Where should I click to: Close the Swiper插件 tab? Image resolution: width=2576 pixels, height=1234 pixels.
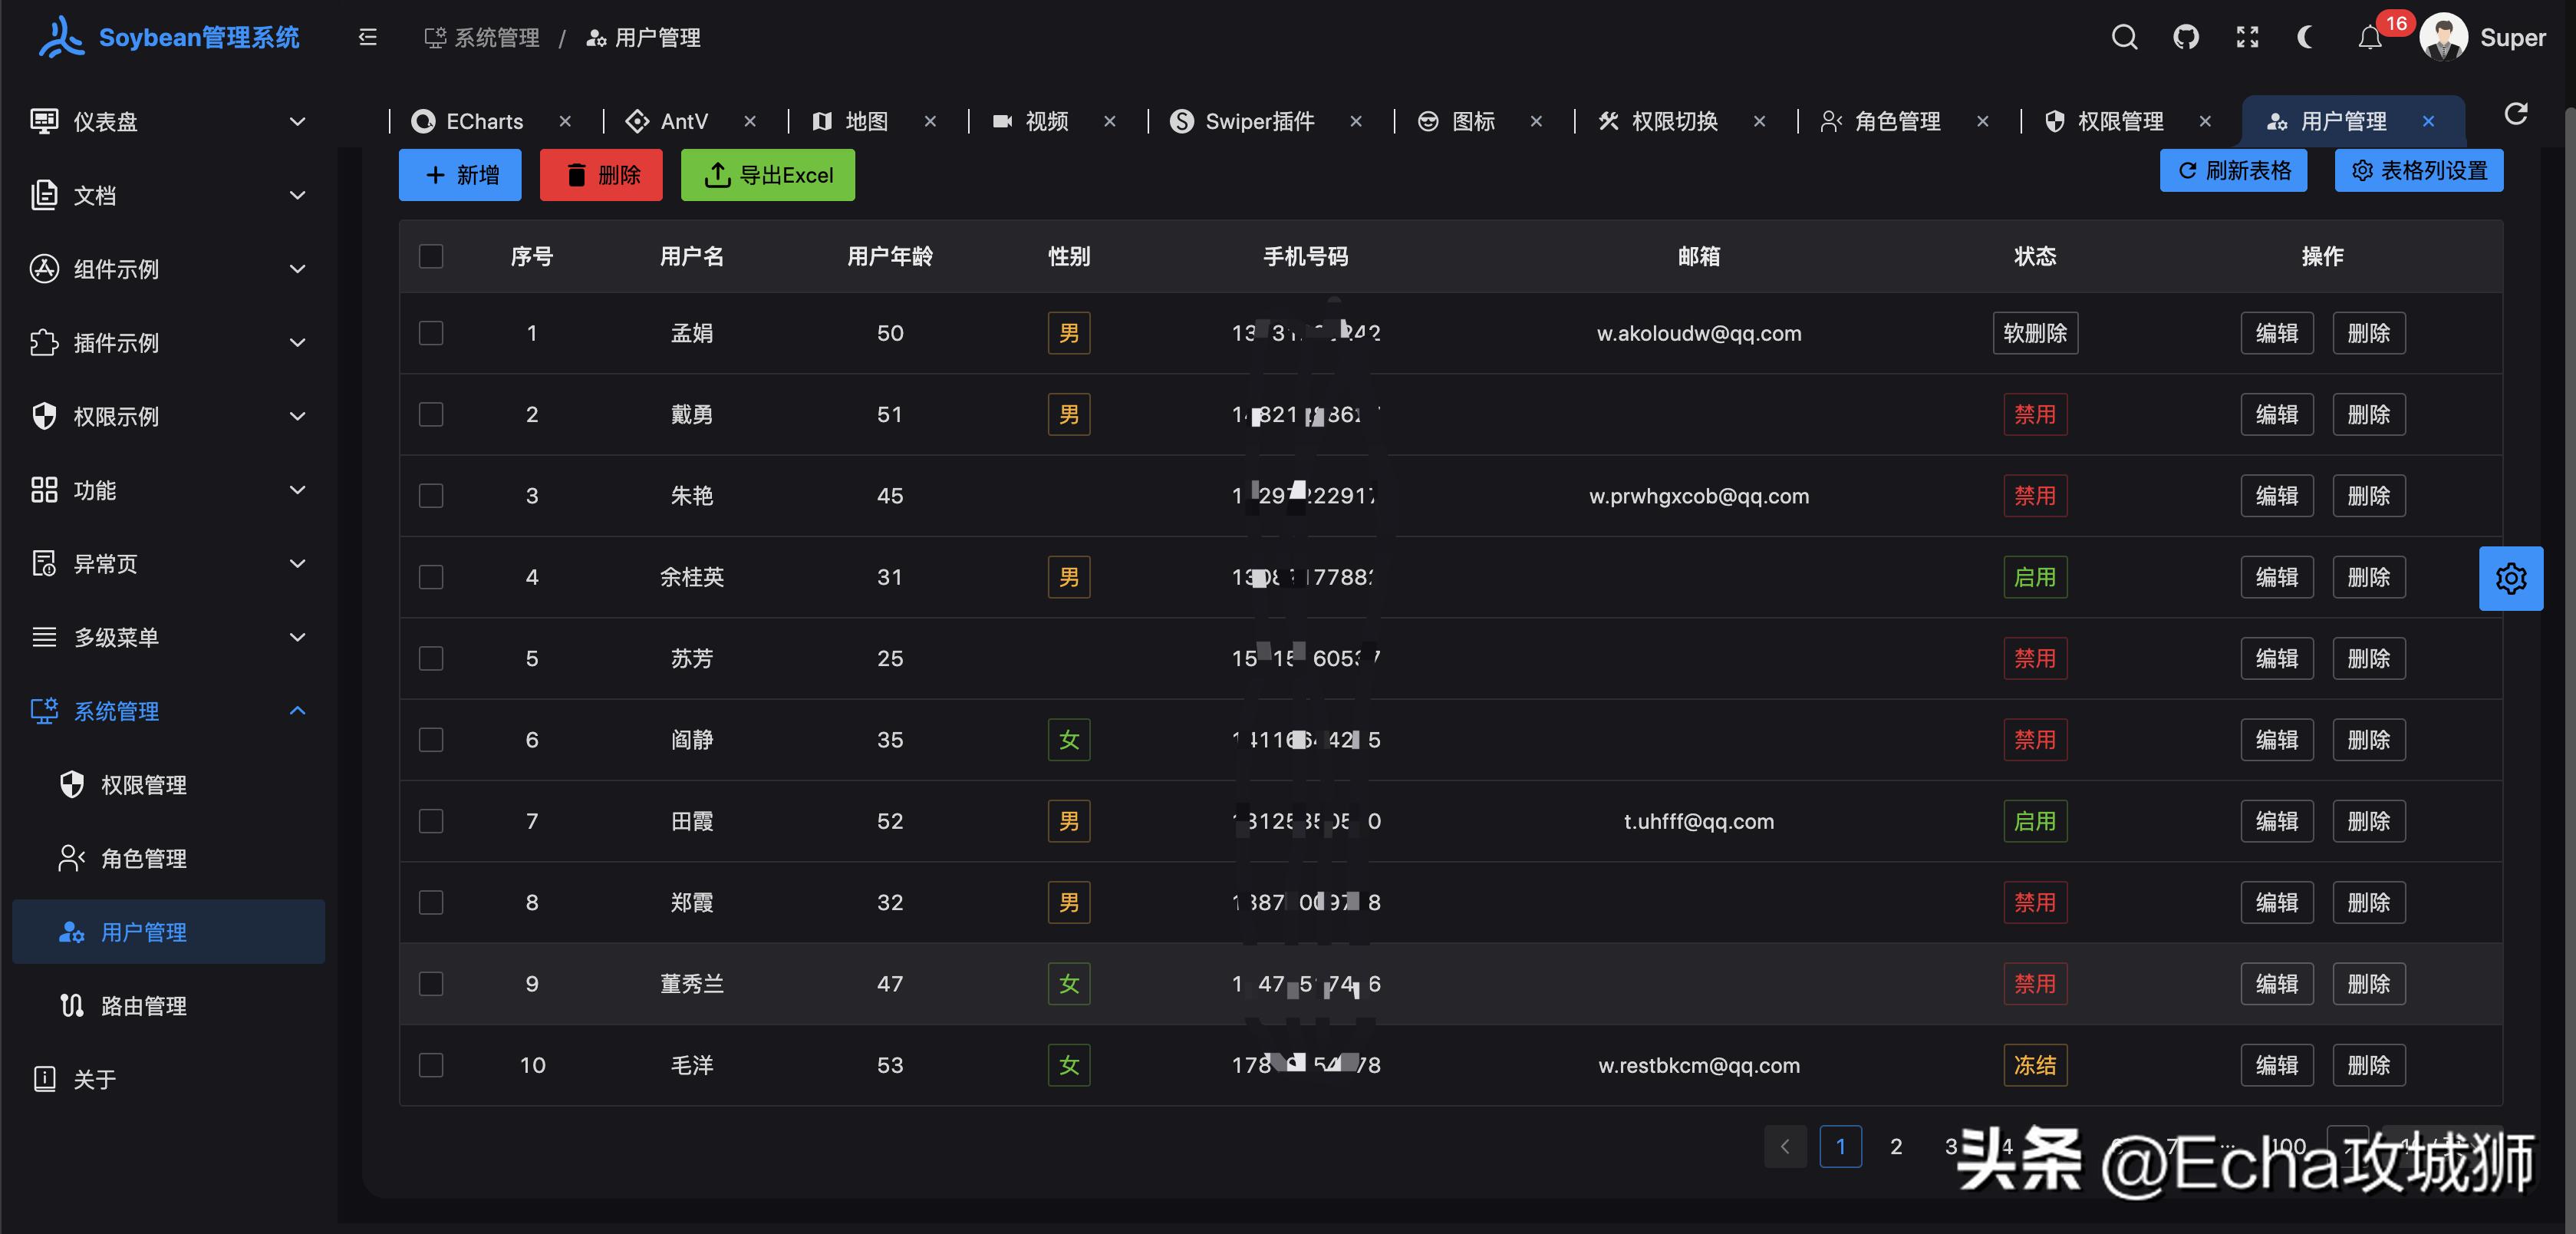[1355, 121]
